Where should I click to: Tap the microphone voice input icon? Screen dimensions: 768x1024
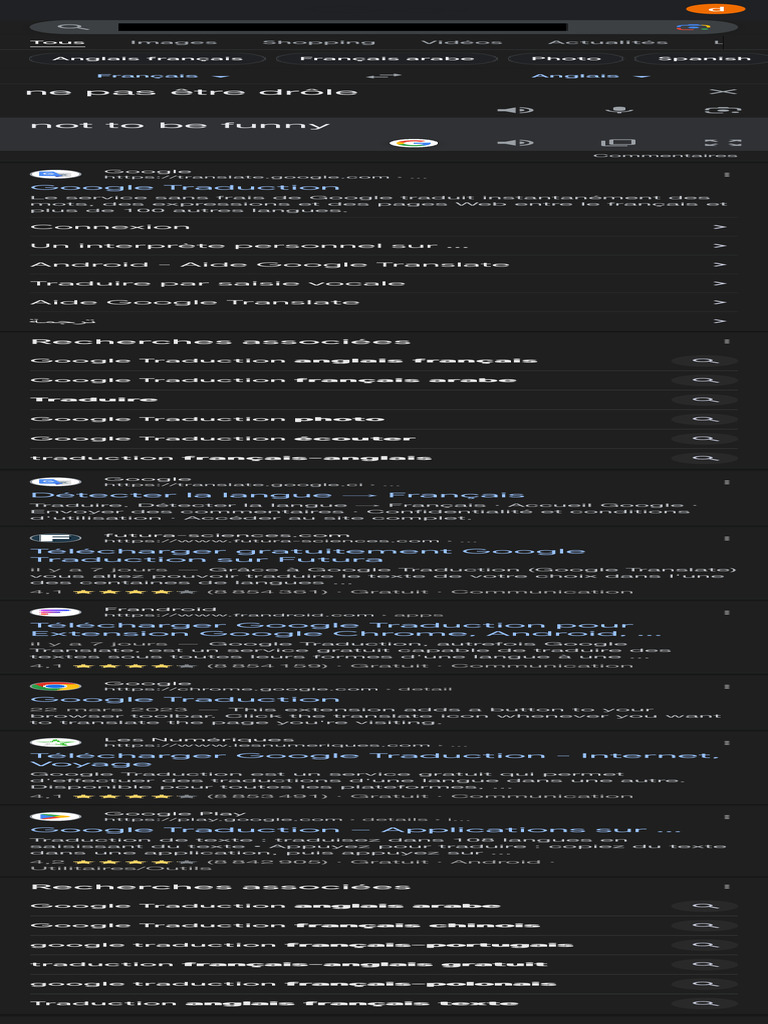click(x=619, y=110)
